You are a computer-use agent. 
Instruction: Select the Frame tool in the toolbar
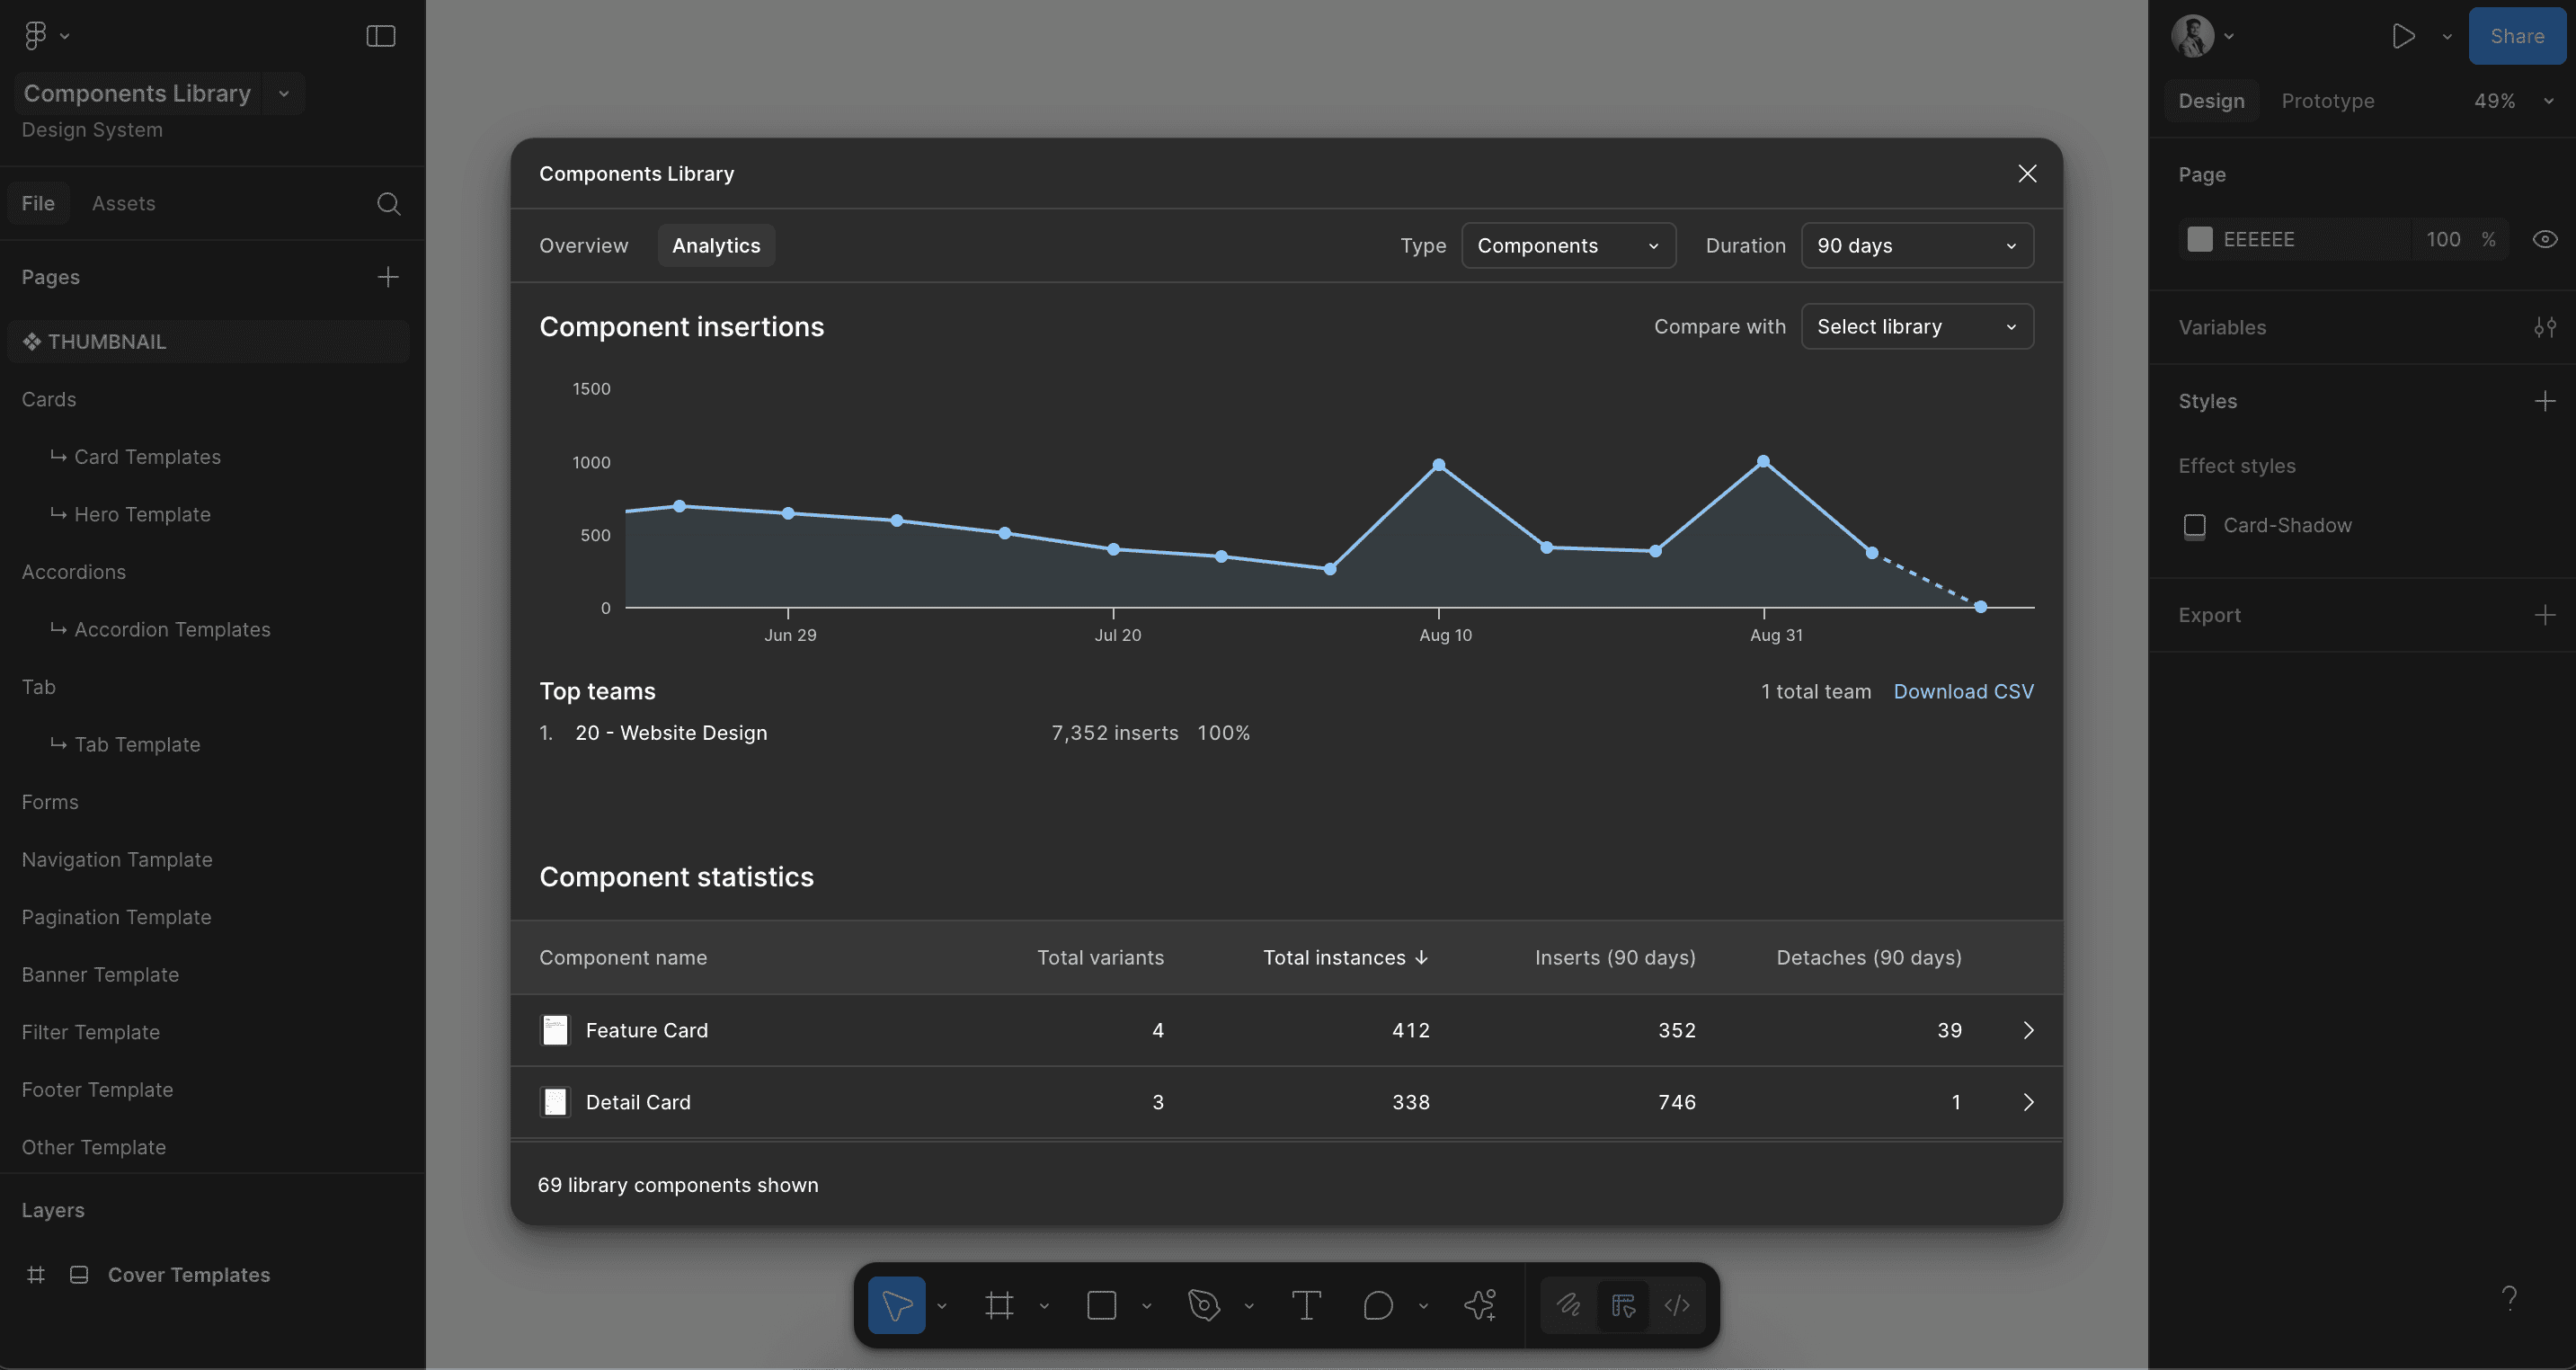999,1305
